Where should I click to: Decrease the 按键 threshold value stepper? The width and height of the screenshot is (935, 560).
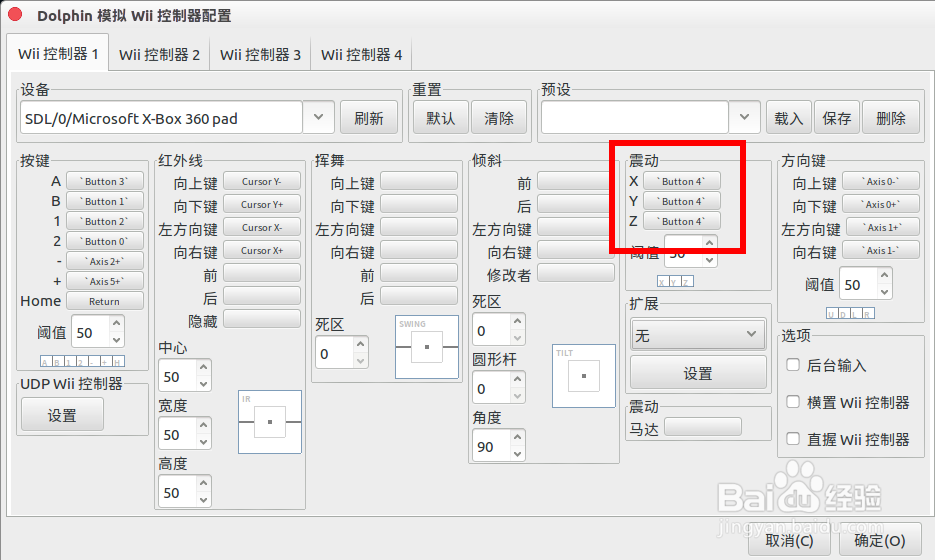coord(116,340)
